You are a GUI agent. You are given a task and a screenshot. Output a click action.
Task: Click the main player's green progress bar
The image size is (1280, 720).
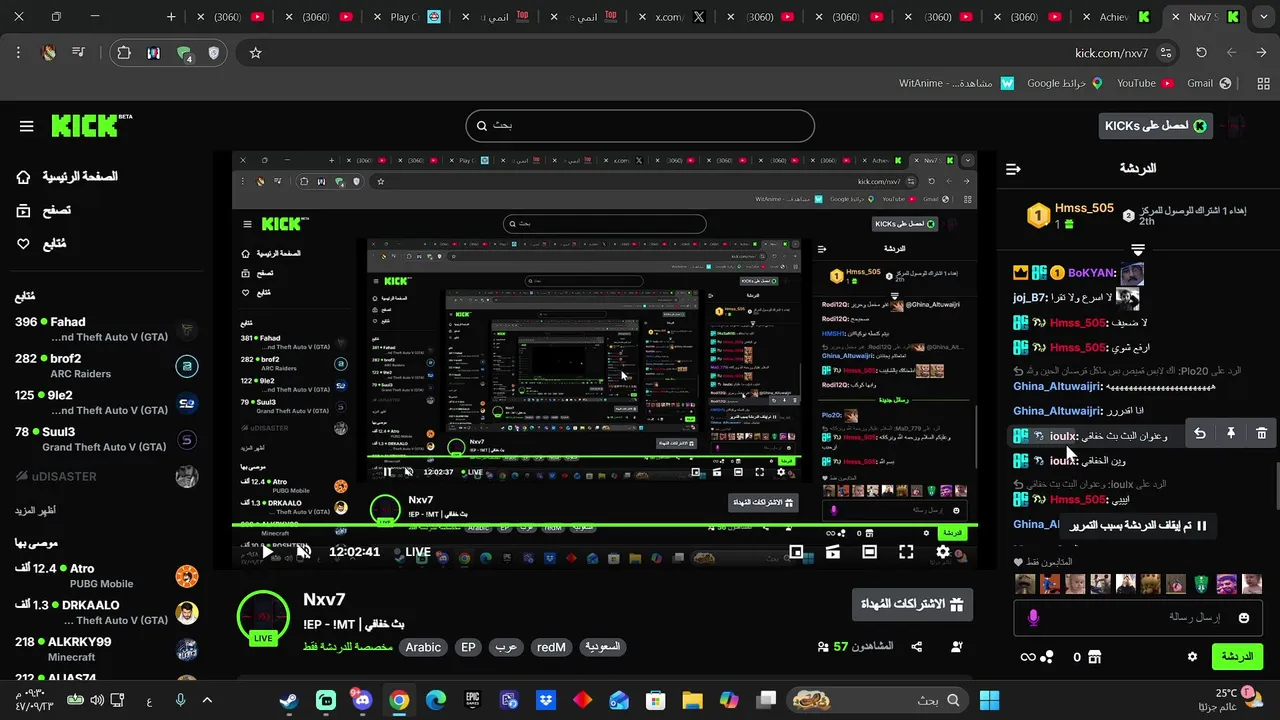(605, 525)
